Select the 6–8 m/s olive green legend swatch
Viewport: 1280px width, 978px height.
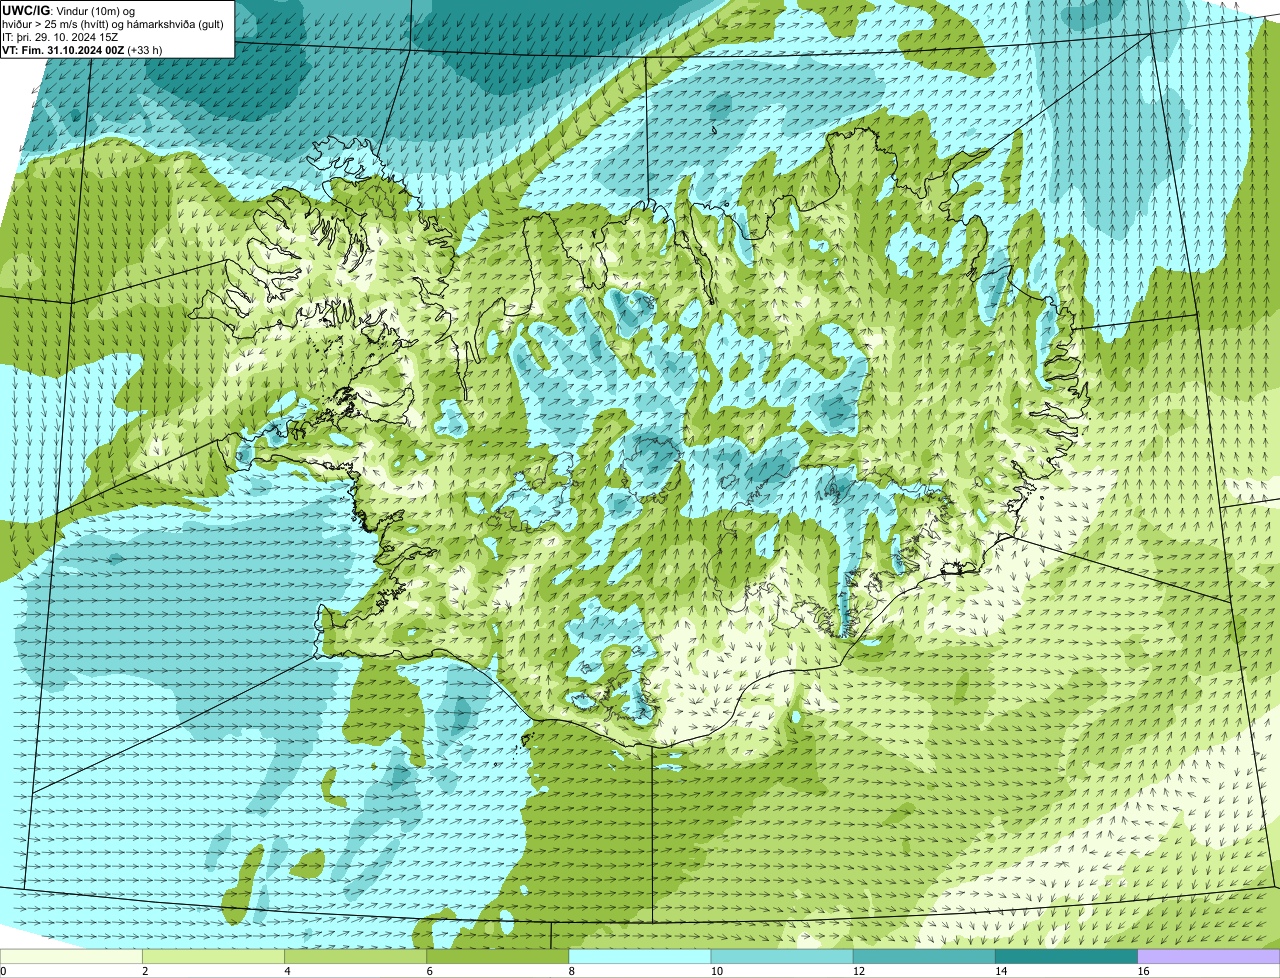tap(498, 956)
